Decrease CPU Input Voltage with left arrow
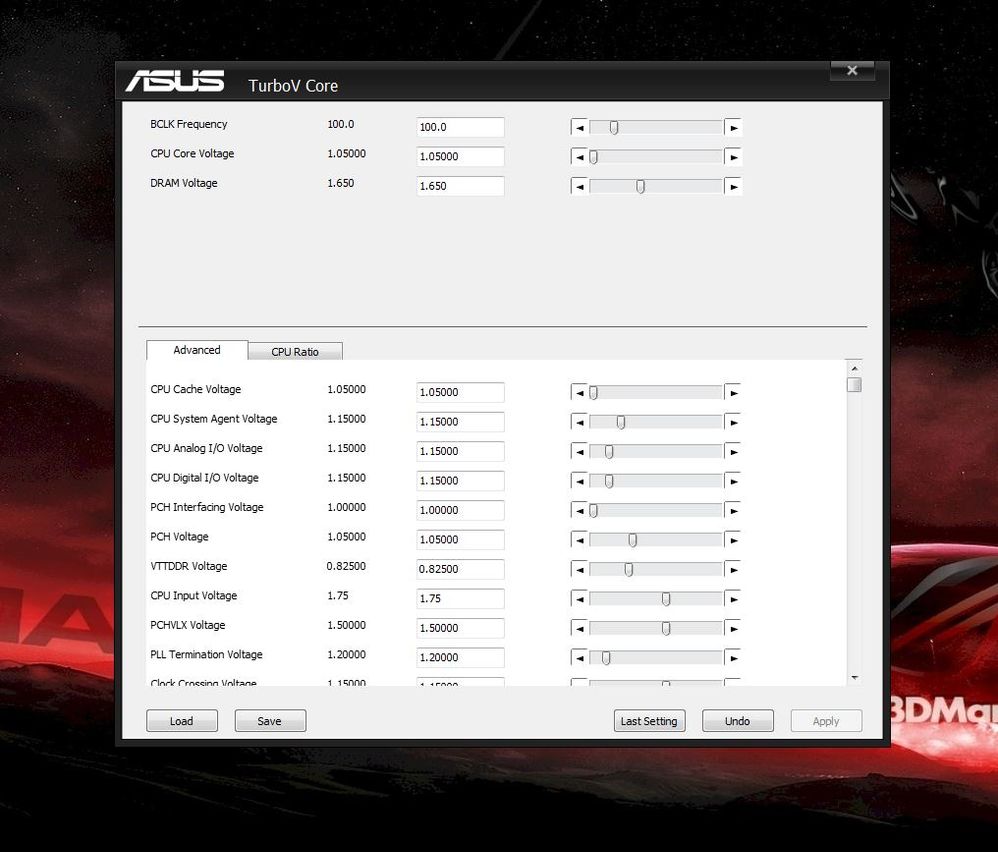Screen dimensions: 998x852 (579, 599)
